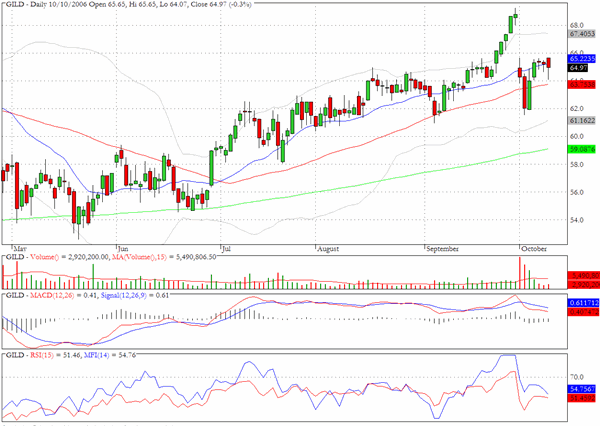
Task: Select the green 59.0876 moving average label
Action: click(x=582, y=149)
